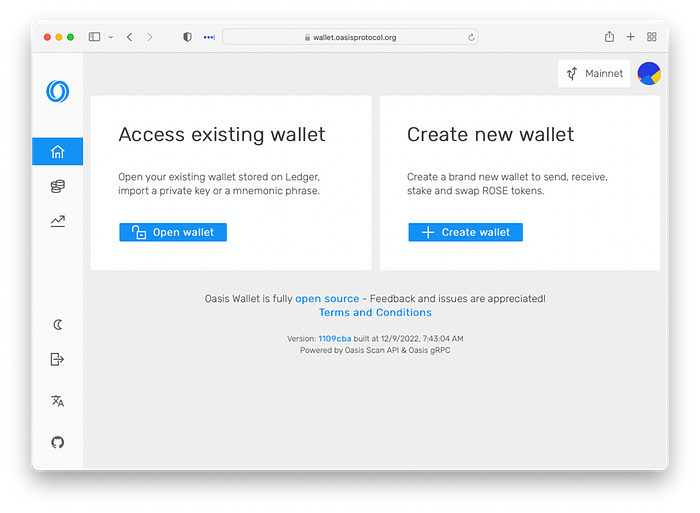This screenshot has height=513, width=700.
Task: Click the blue dots extension icon
Action: pos(209,37)
